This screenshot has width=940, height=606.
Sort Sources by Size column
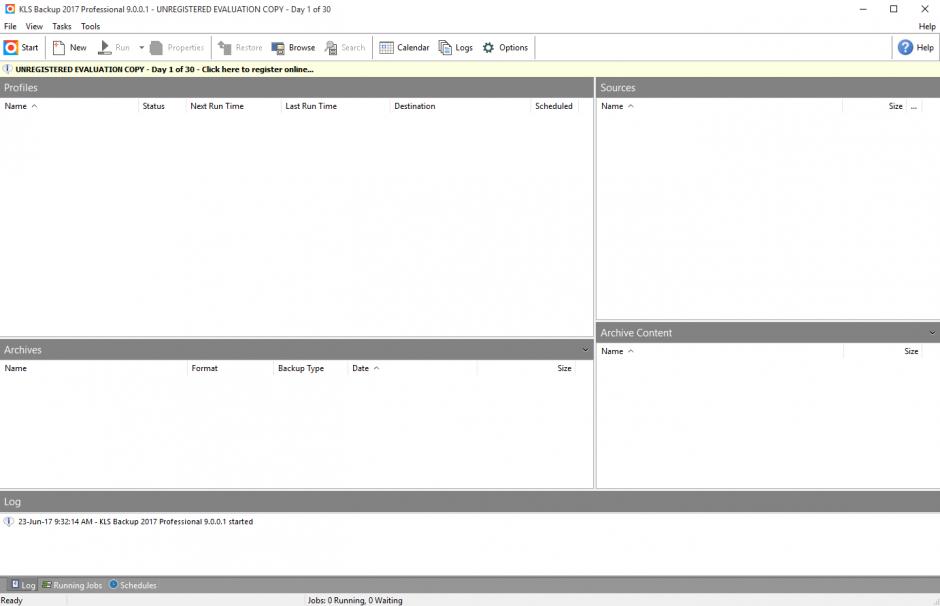pyautogui.click(x=875, y=106)
